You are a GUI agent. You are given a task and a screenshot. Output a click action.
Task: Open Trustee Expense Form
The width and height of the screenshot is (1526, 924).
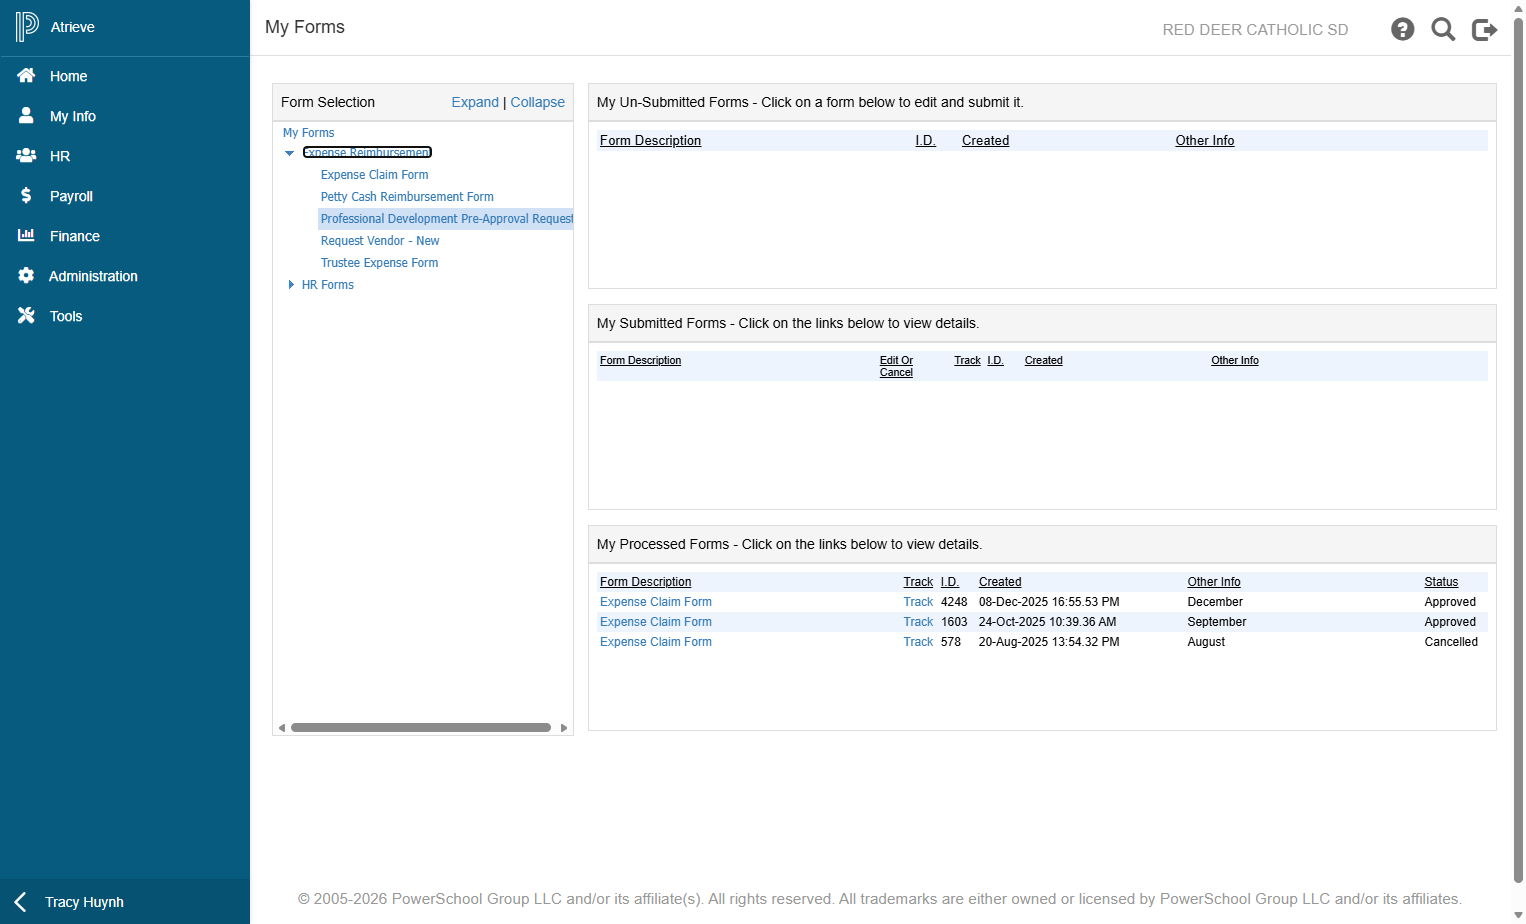point(379,263)
